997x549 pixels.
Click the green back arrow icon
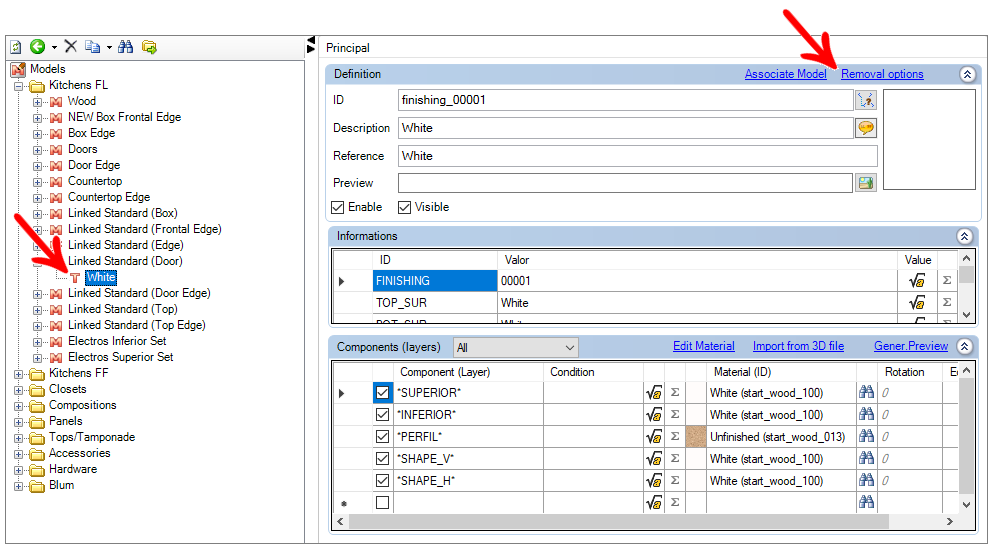pos(38,46)
